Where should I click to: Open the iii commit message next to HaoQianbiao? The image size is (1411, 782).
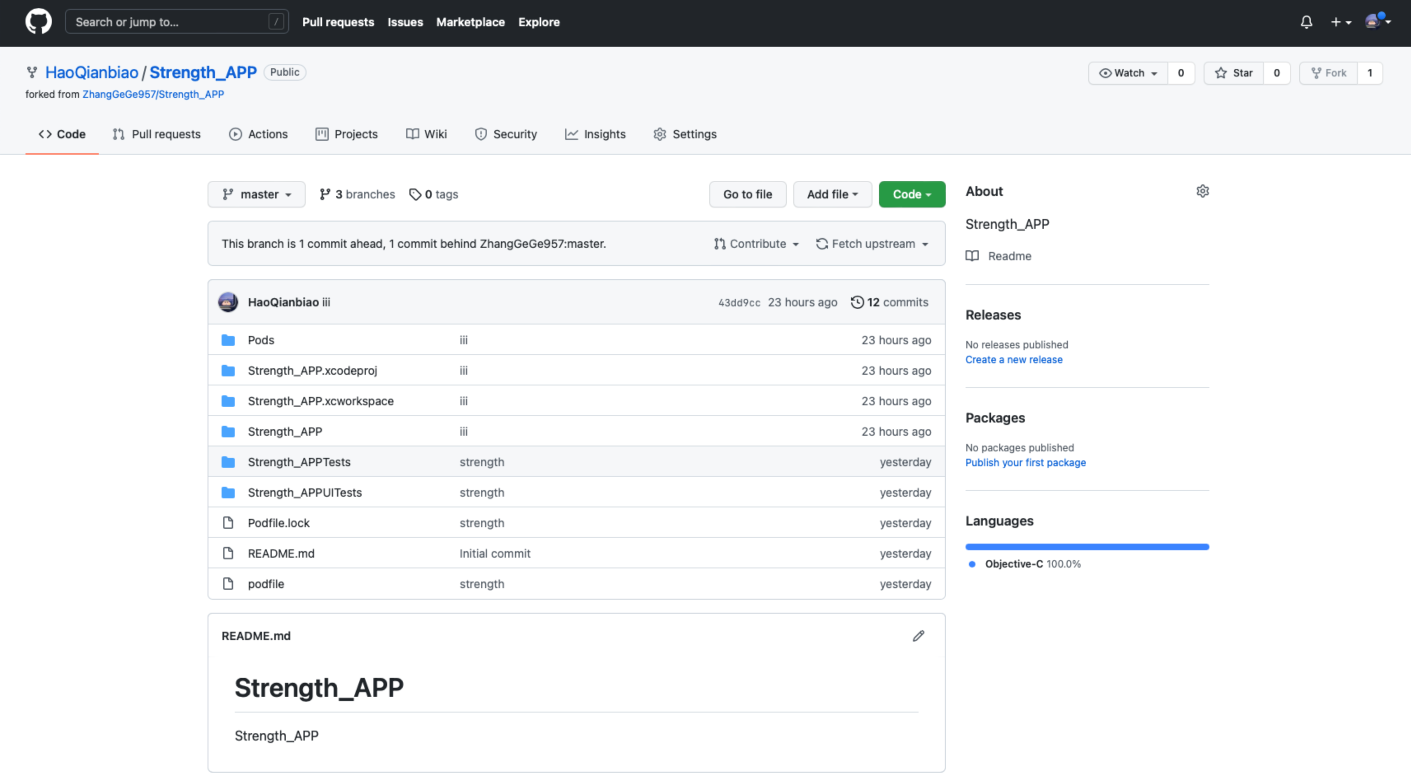coord(326,302)
